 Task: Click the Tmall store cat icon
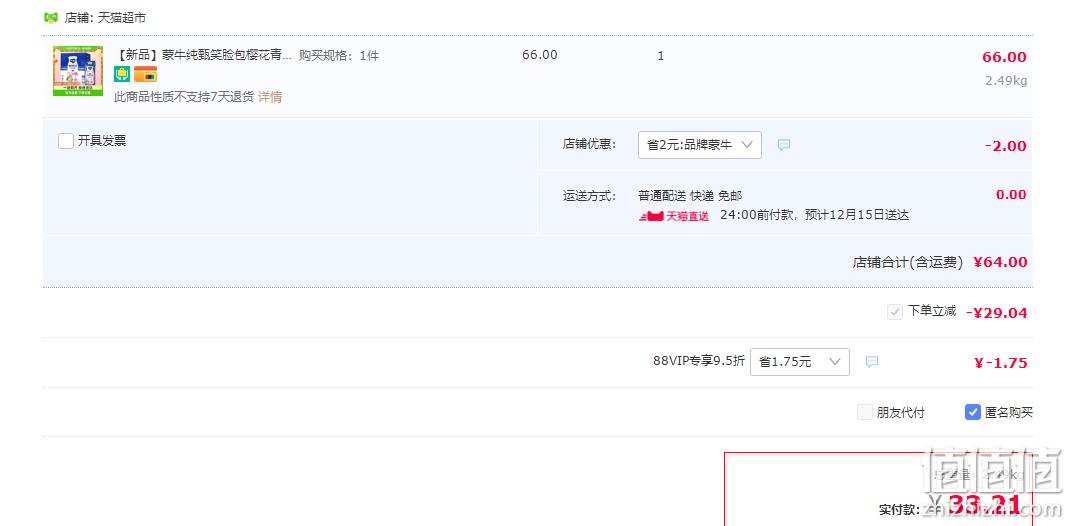pos(51,18)
